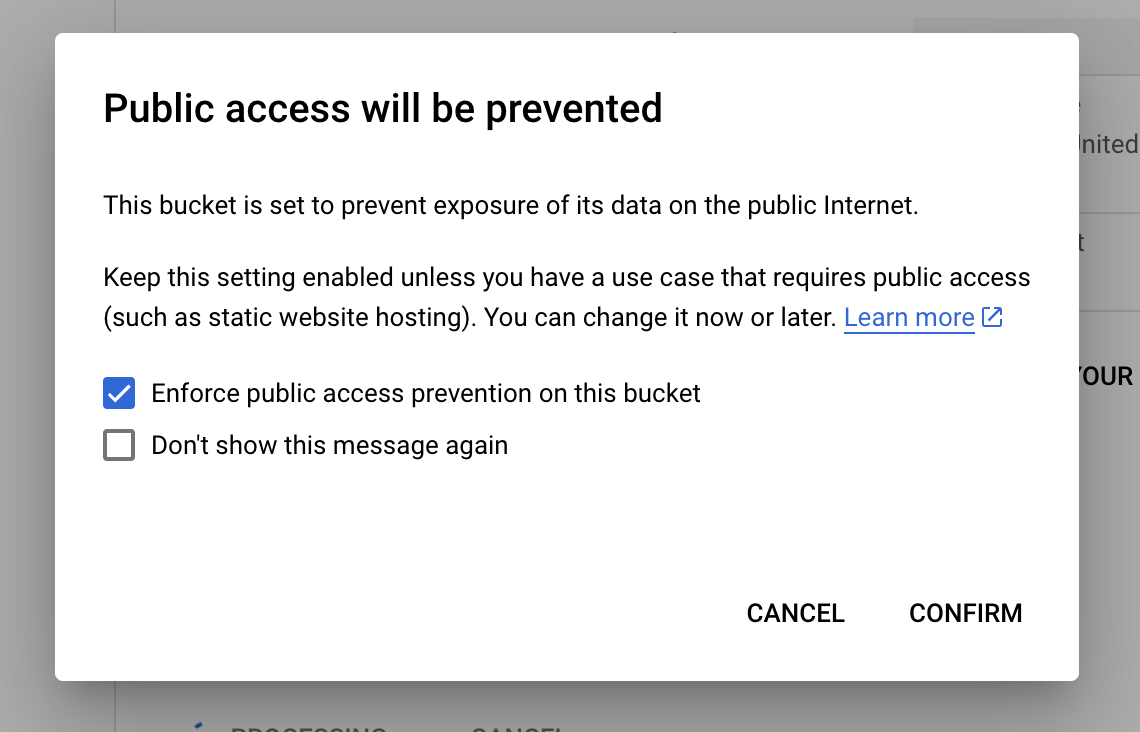
Task: Click the 'Public access will be prevented' heading
Action: click(x=382, y=108)
